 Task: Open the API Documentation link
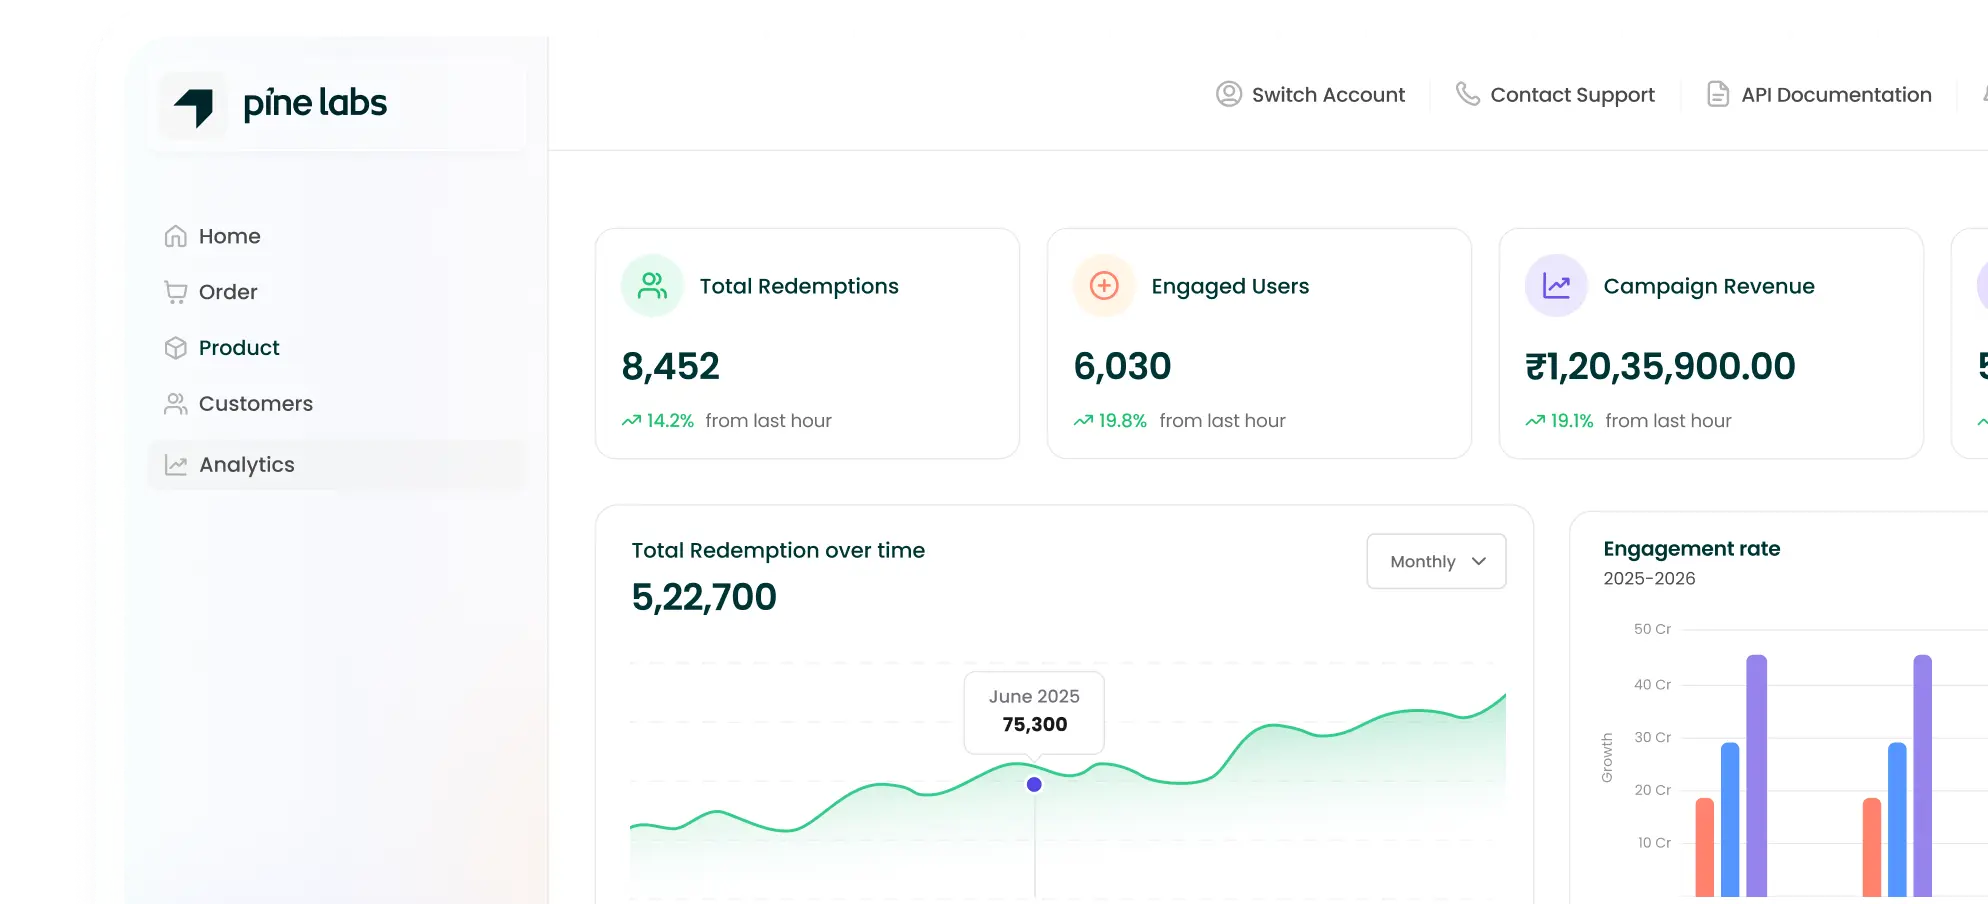click(1819, 94)
